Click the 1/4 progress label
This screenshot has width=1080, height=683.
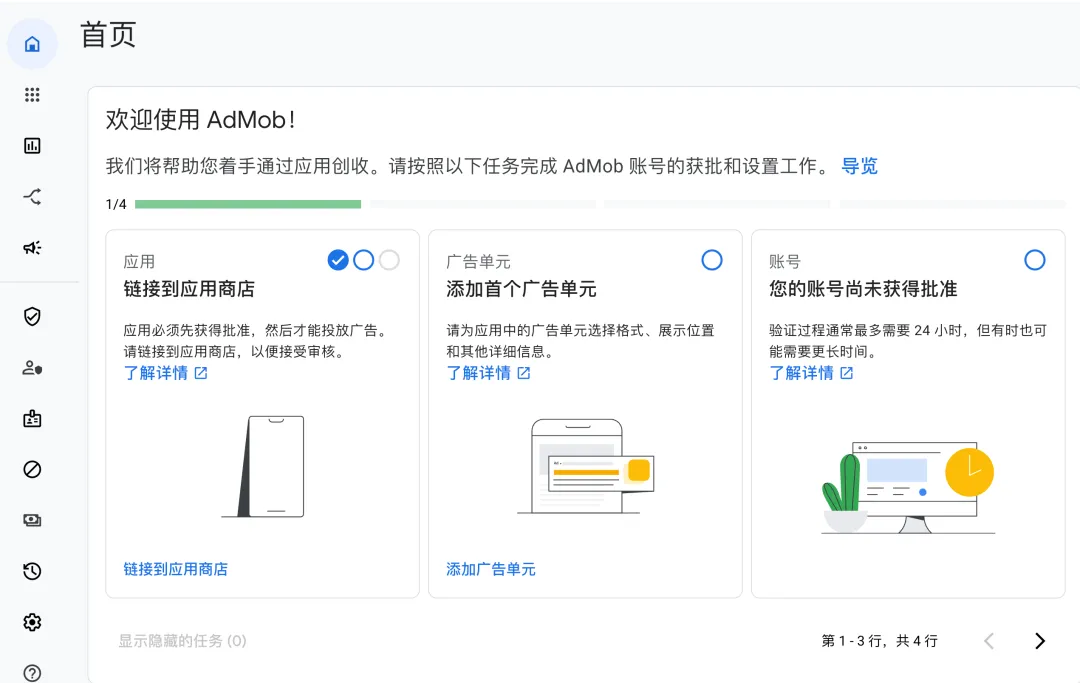tap(116, 204)
